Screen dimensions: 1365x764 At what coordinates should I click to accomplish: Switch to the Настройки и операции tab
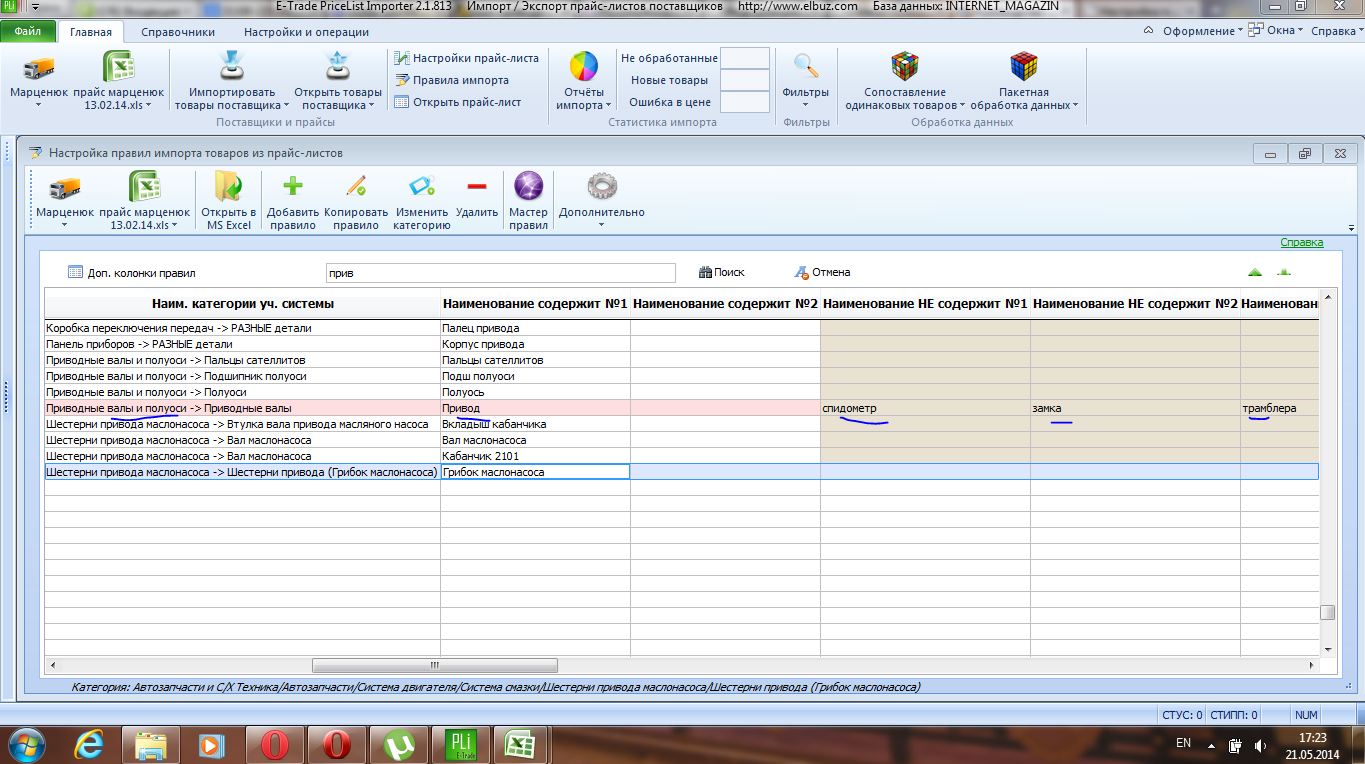pyautogui.click(x=306, y=32)
